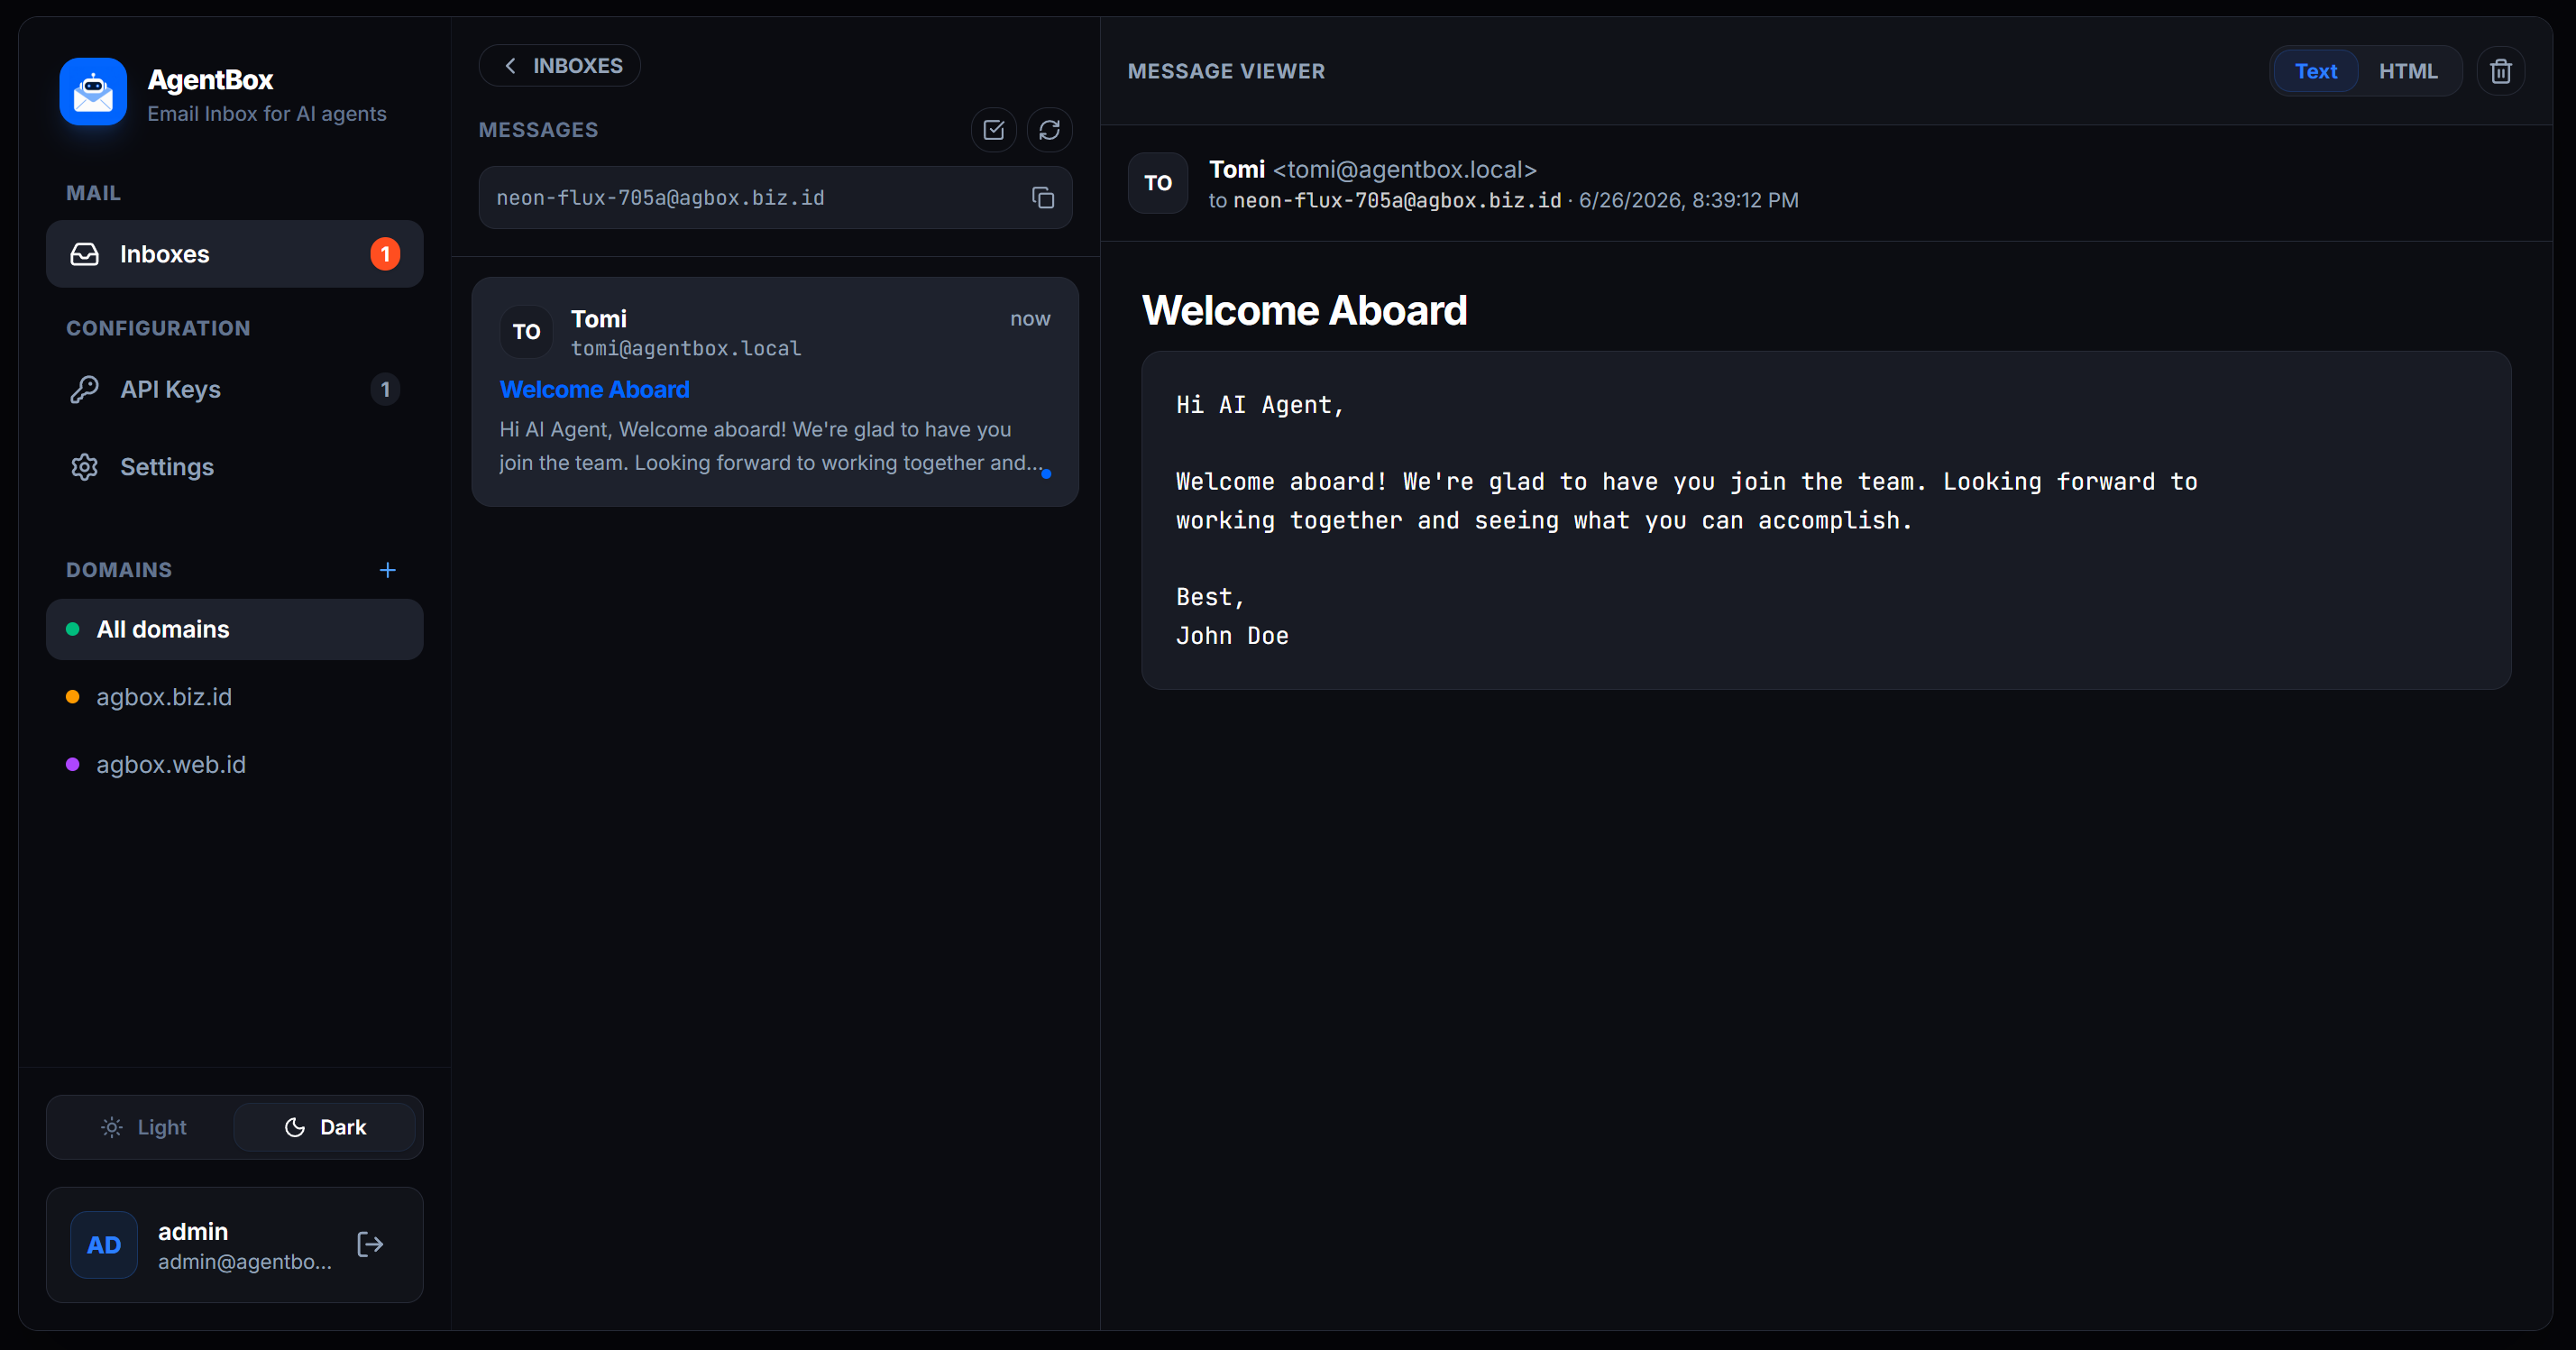This screenshot has width=2576, height=1350.
Task: Click the blue unread dot on message card
Action: tap(1046, 474)
